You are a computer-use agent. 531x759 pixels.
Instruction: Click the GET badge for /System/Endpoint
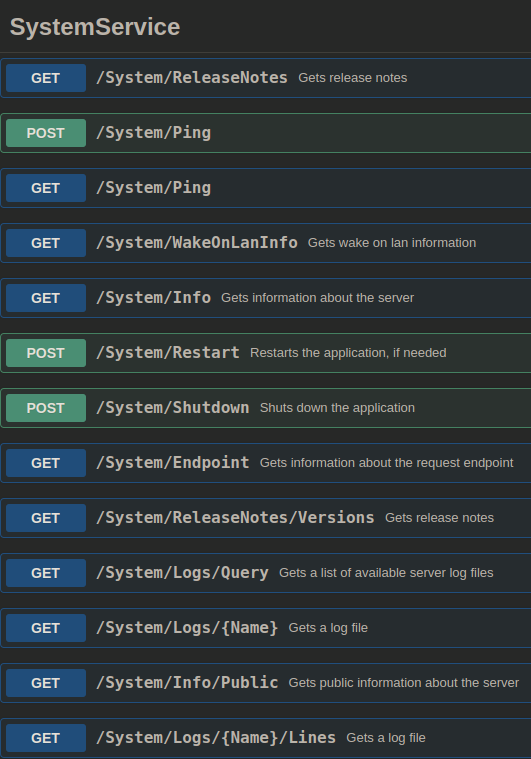46,463
